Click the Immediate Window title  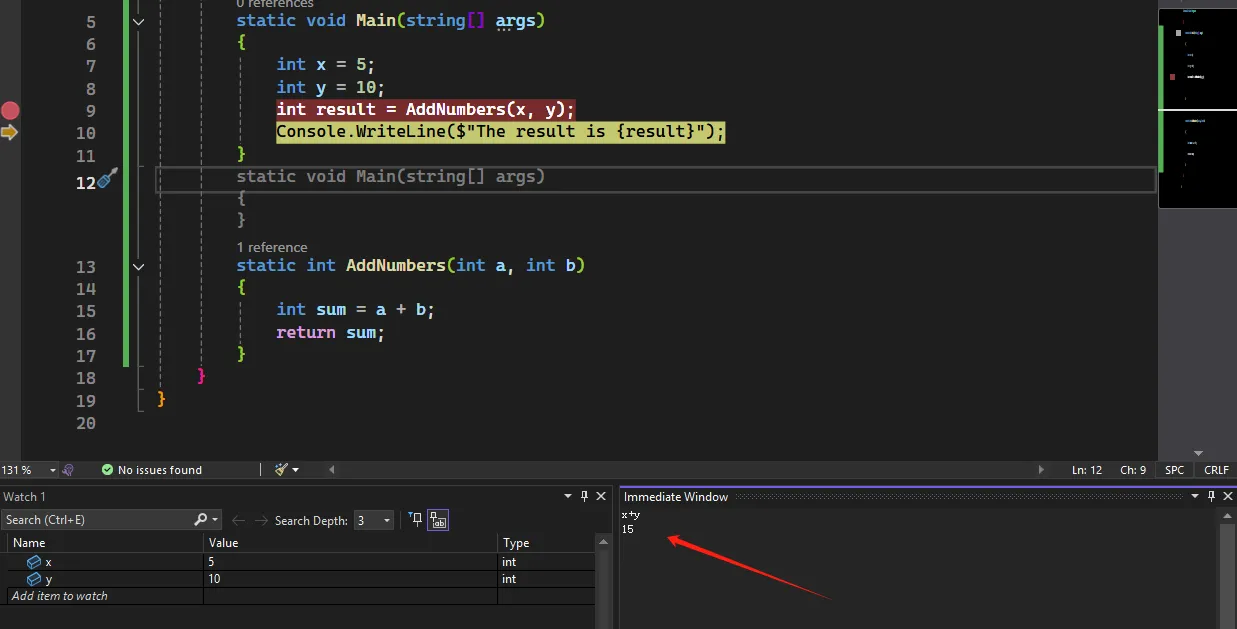[676, 497]
